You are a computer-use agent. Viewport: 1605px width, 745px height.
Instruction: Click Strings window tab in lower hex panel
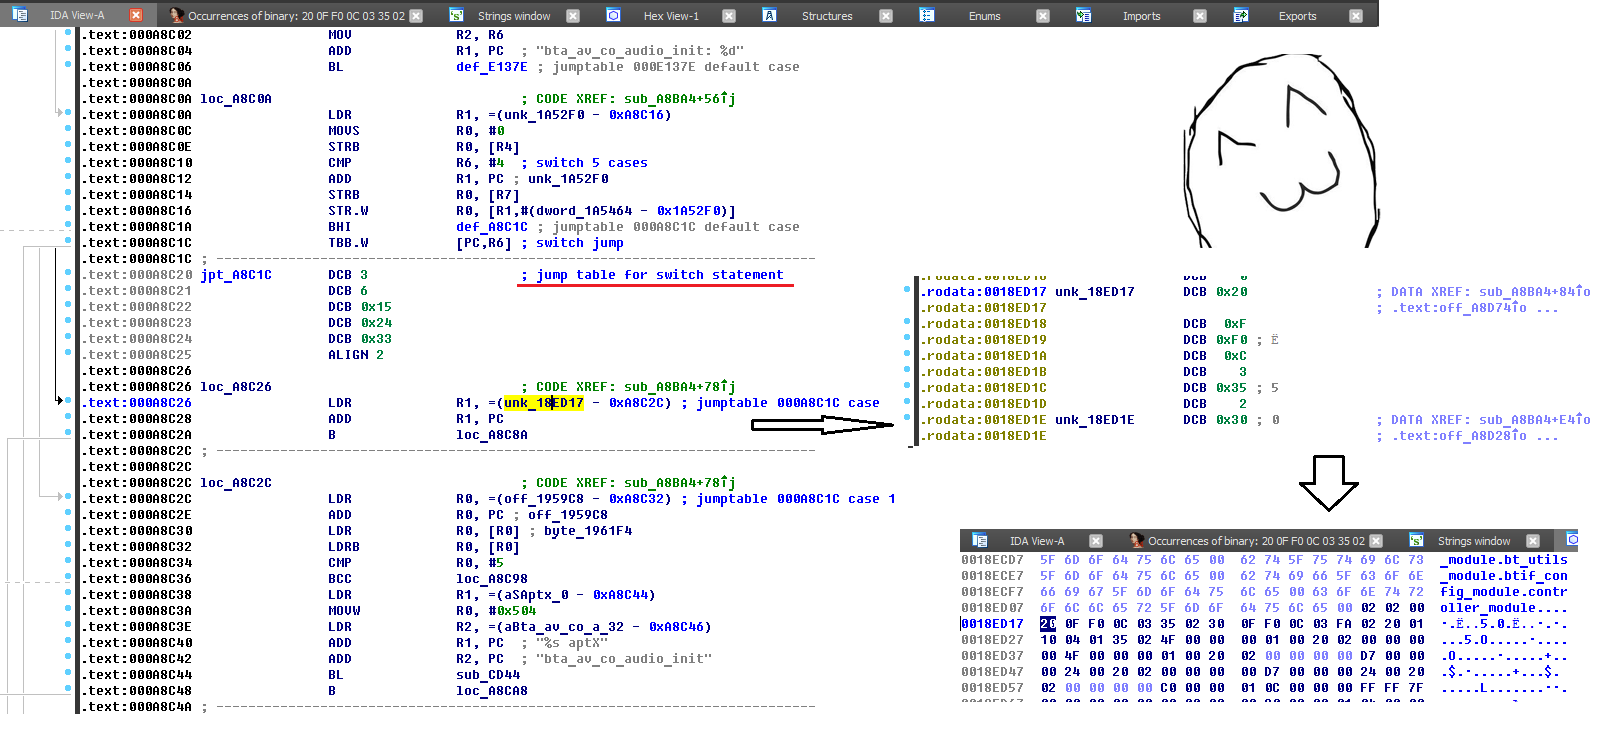click(1474, 541)
